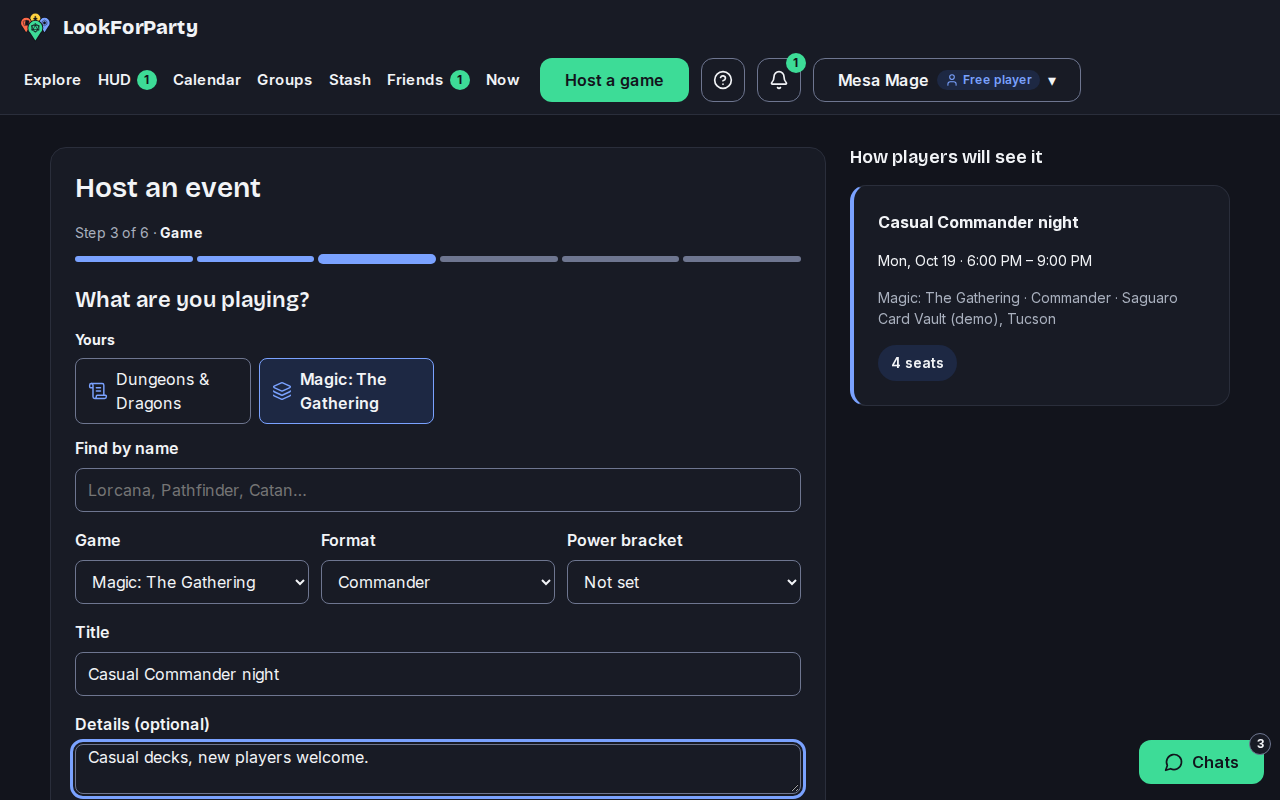1280x800 pixels.
Task: Click the Host a game button
Action: (x=614, y=80)
